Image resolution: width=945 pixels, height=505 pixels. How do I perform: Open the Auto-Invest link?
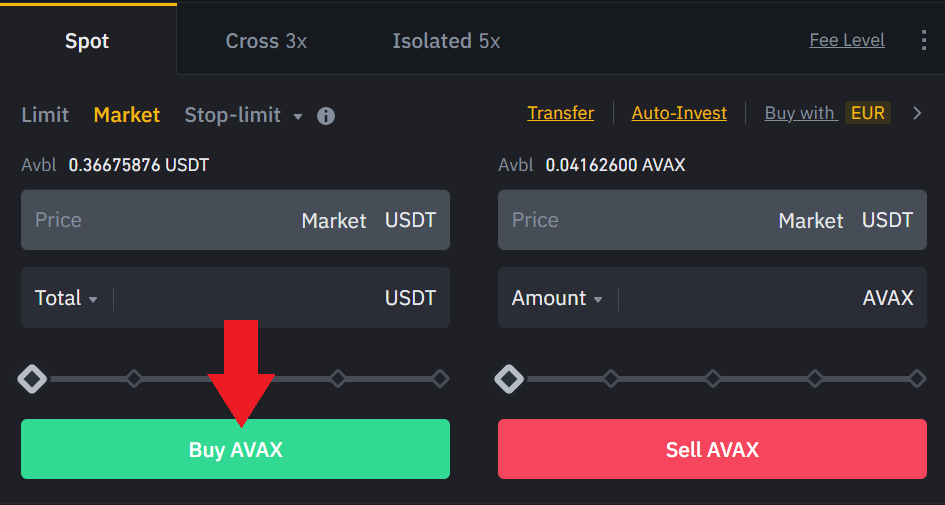coord(679,113)
